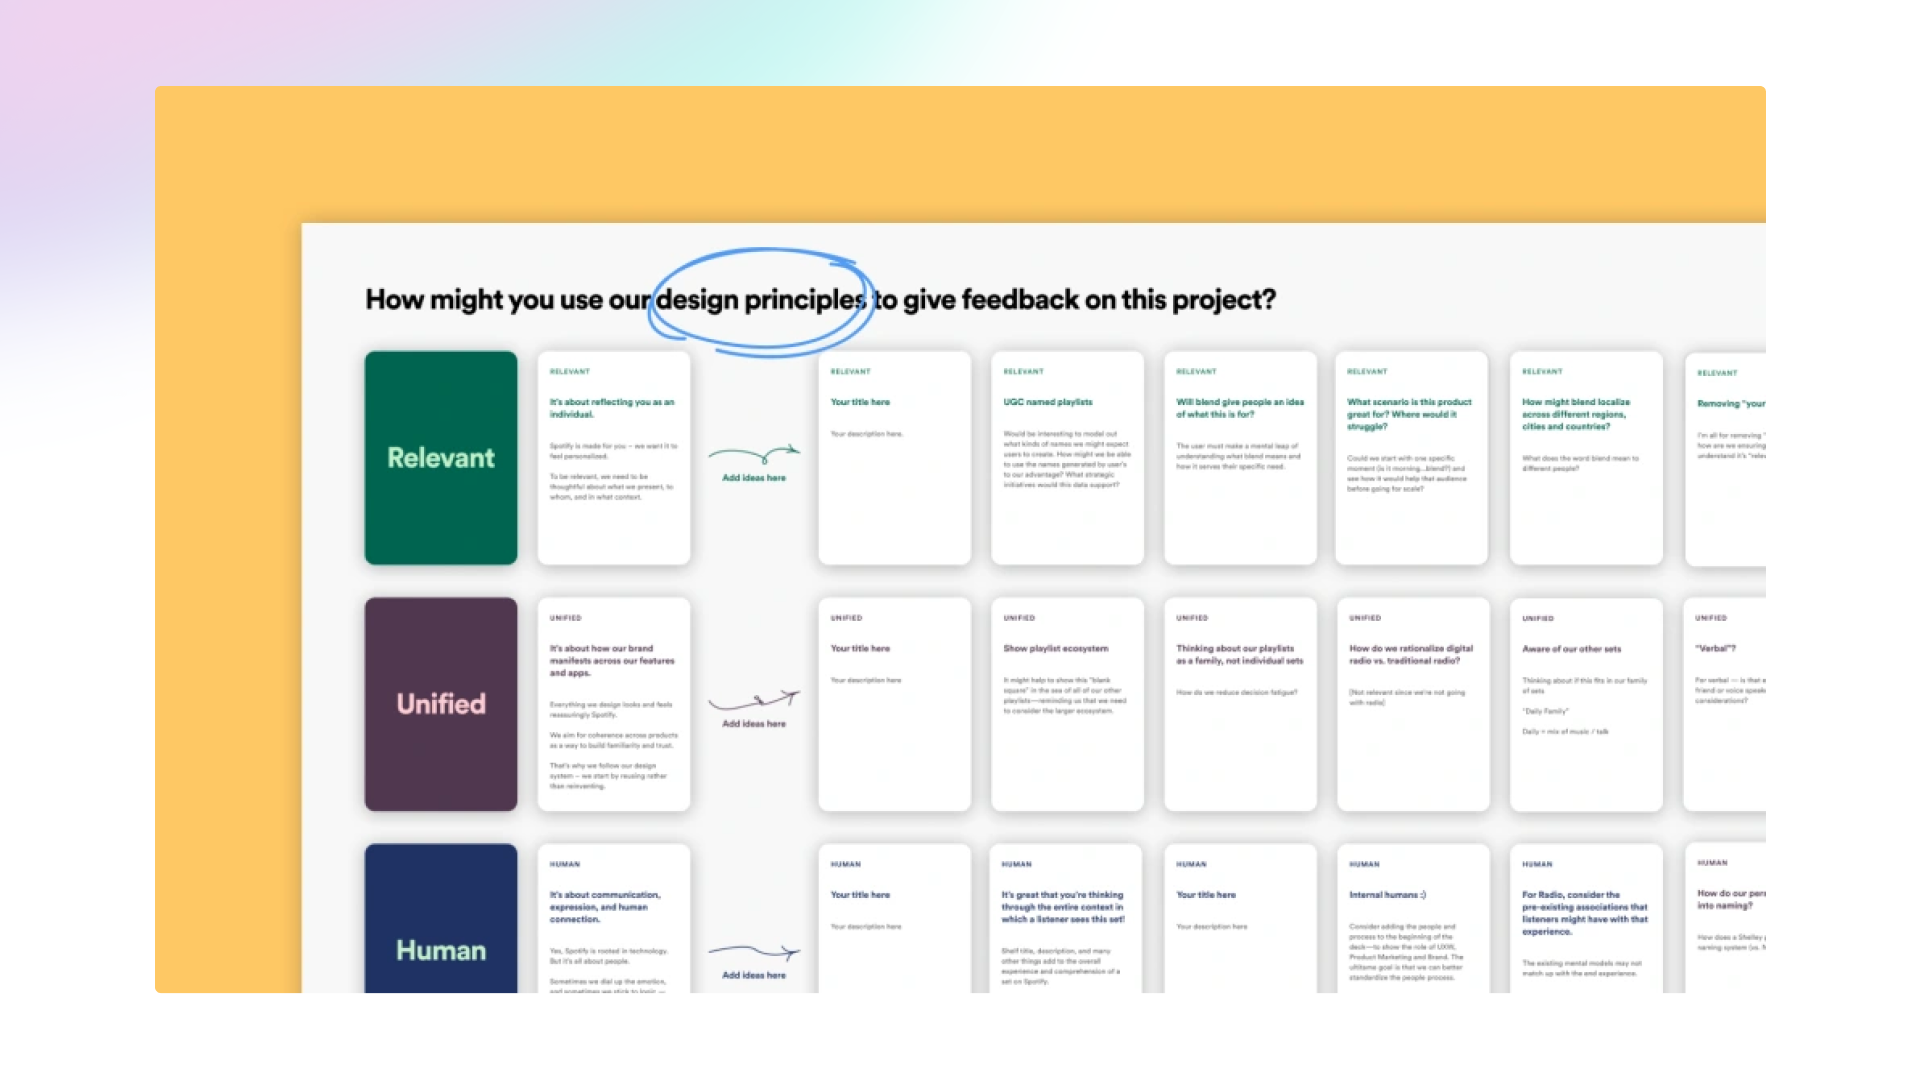
Task: Select the green Relevant title card
Action: click(441, 458)
